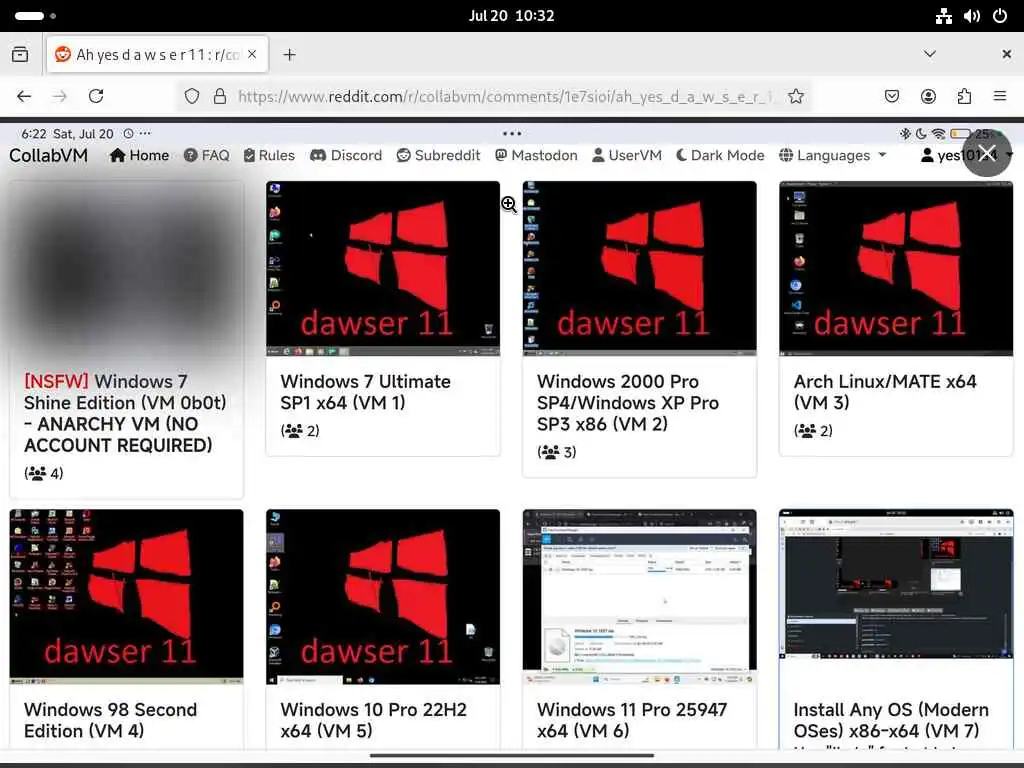1024x768 pixels.
Task: Bookmark page with the star icon
Action: pyautogui.click(x=795, y=96)
